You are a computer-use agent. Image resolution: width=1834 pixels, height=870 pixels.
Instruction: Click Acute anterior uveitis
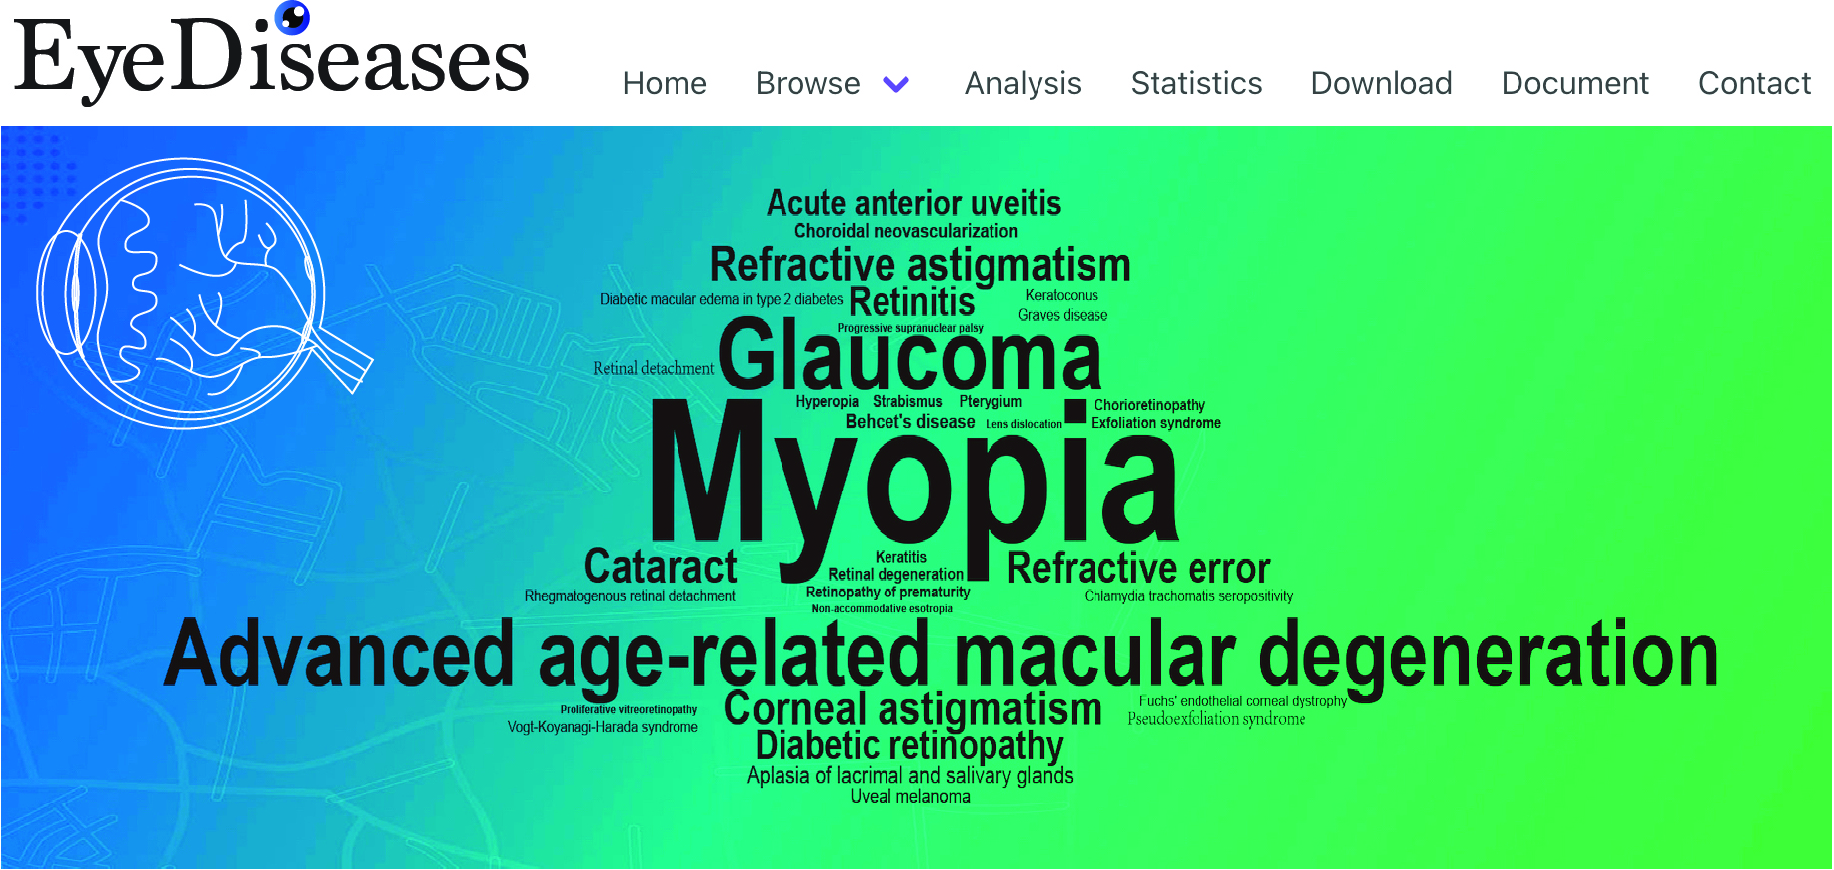click(x=914, y=203)
